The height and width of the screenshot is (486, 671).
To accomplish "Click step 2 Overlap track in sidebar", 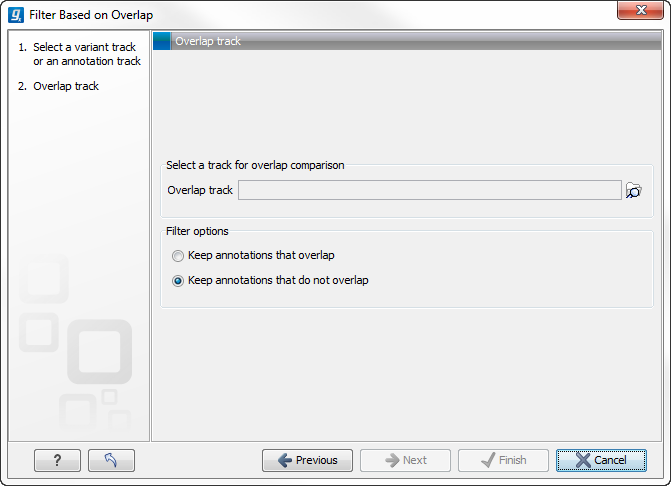I will point(59,86).
